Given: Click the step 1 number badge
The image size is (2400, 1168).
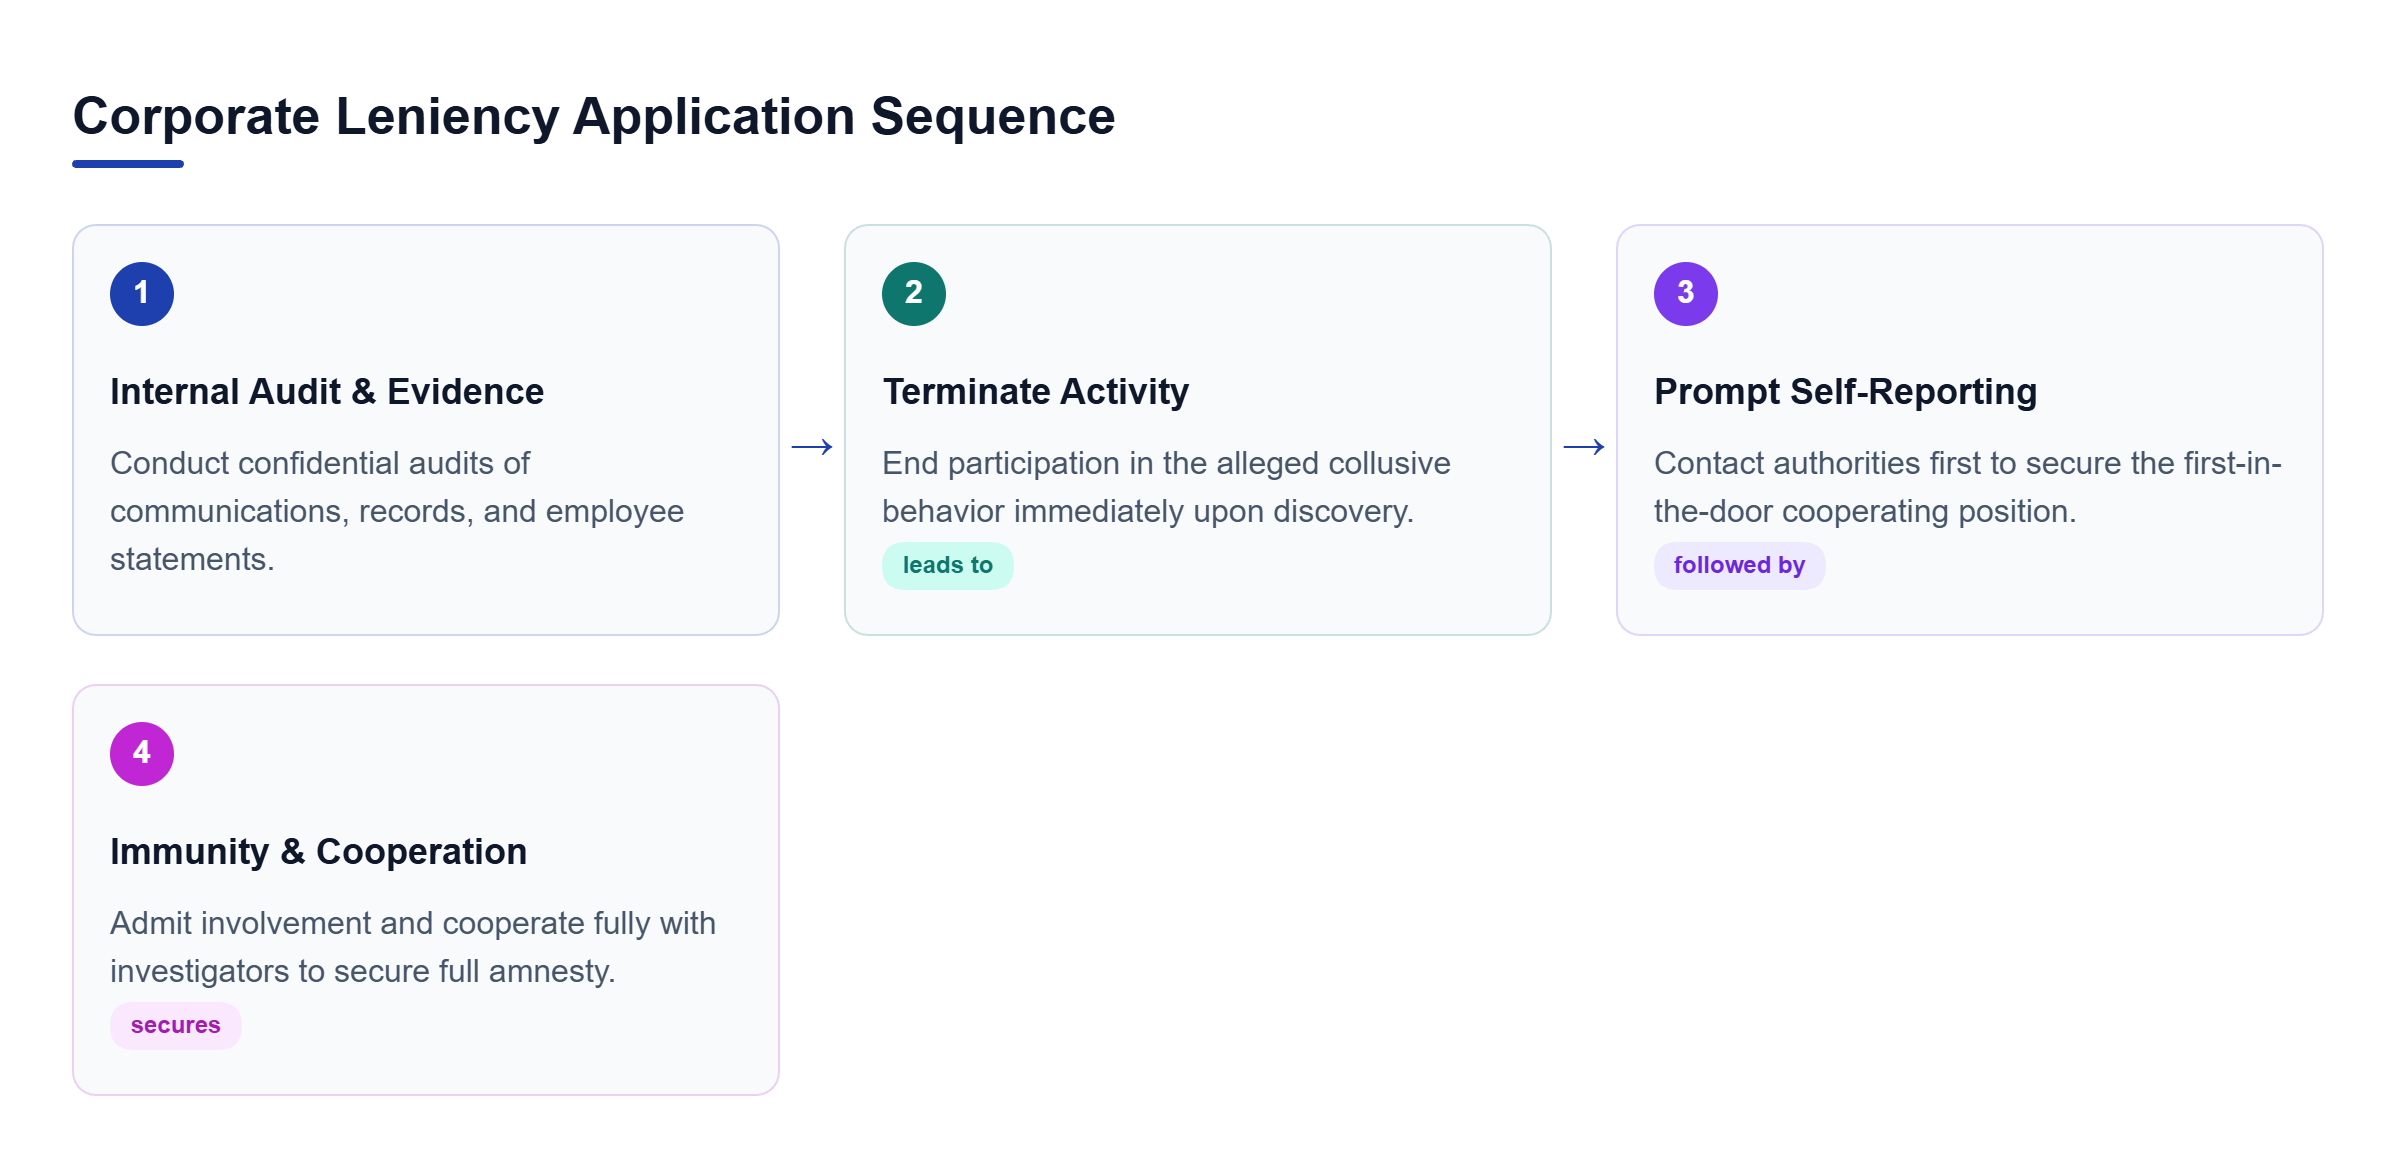Looking at the screenshot, I should [142, 294].
